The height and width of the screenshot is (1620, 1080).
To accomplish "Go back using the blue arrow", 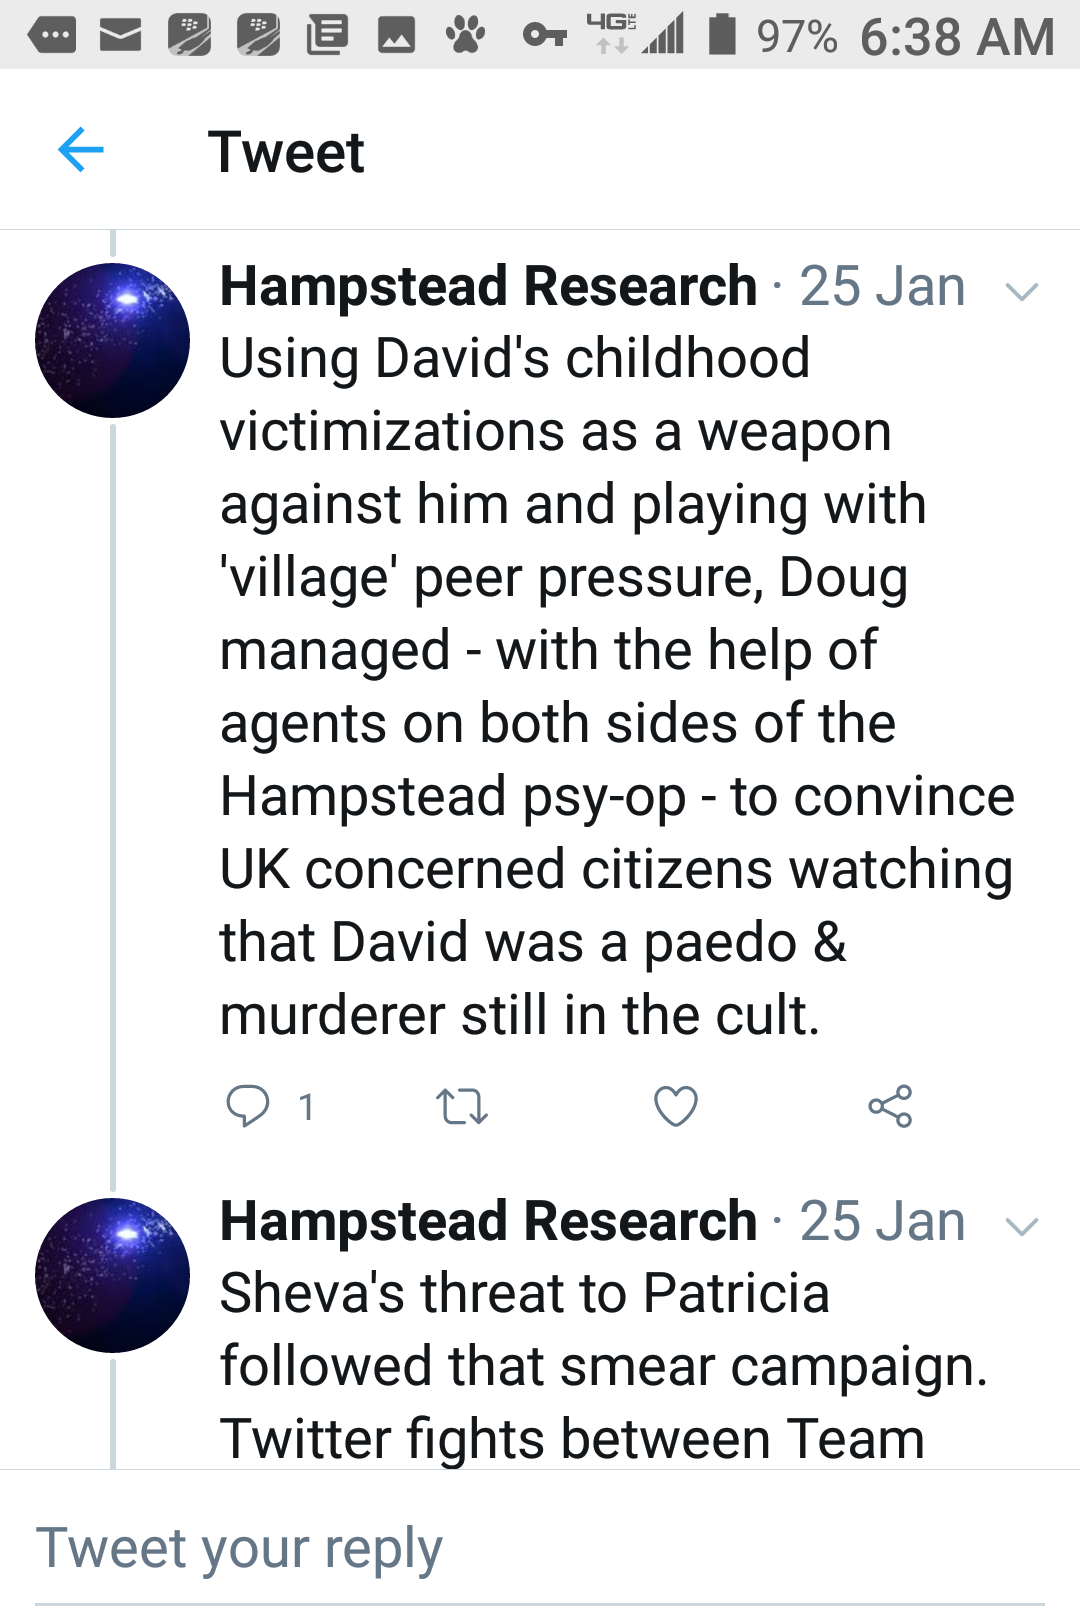I will (81, 151).
